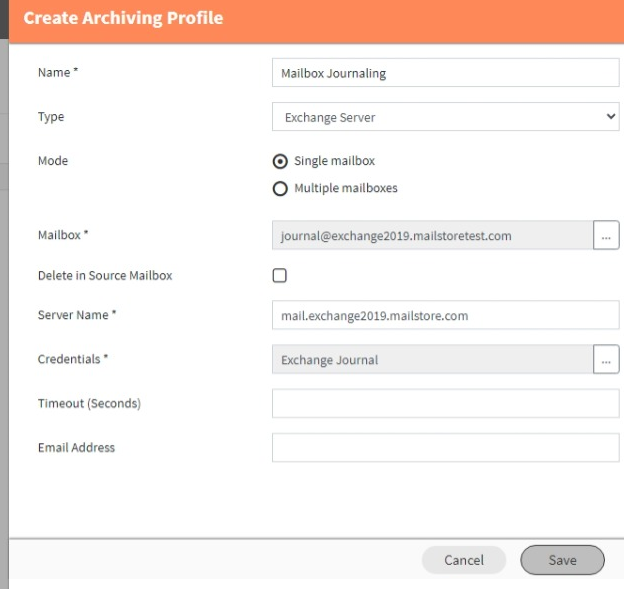The width and height of the screenshot is (624, 589).
Task: Click the Email Address input field
Action: coord(445,448)
